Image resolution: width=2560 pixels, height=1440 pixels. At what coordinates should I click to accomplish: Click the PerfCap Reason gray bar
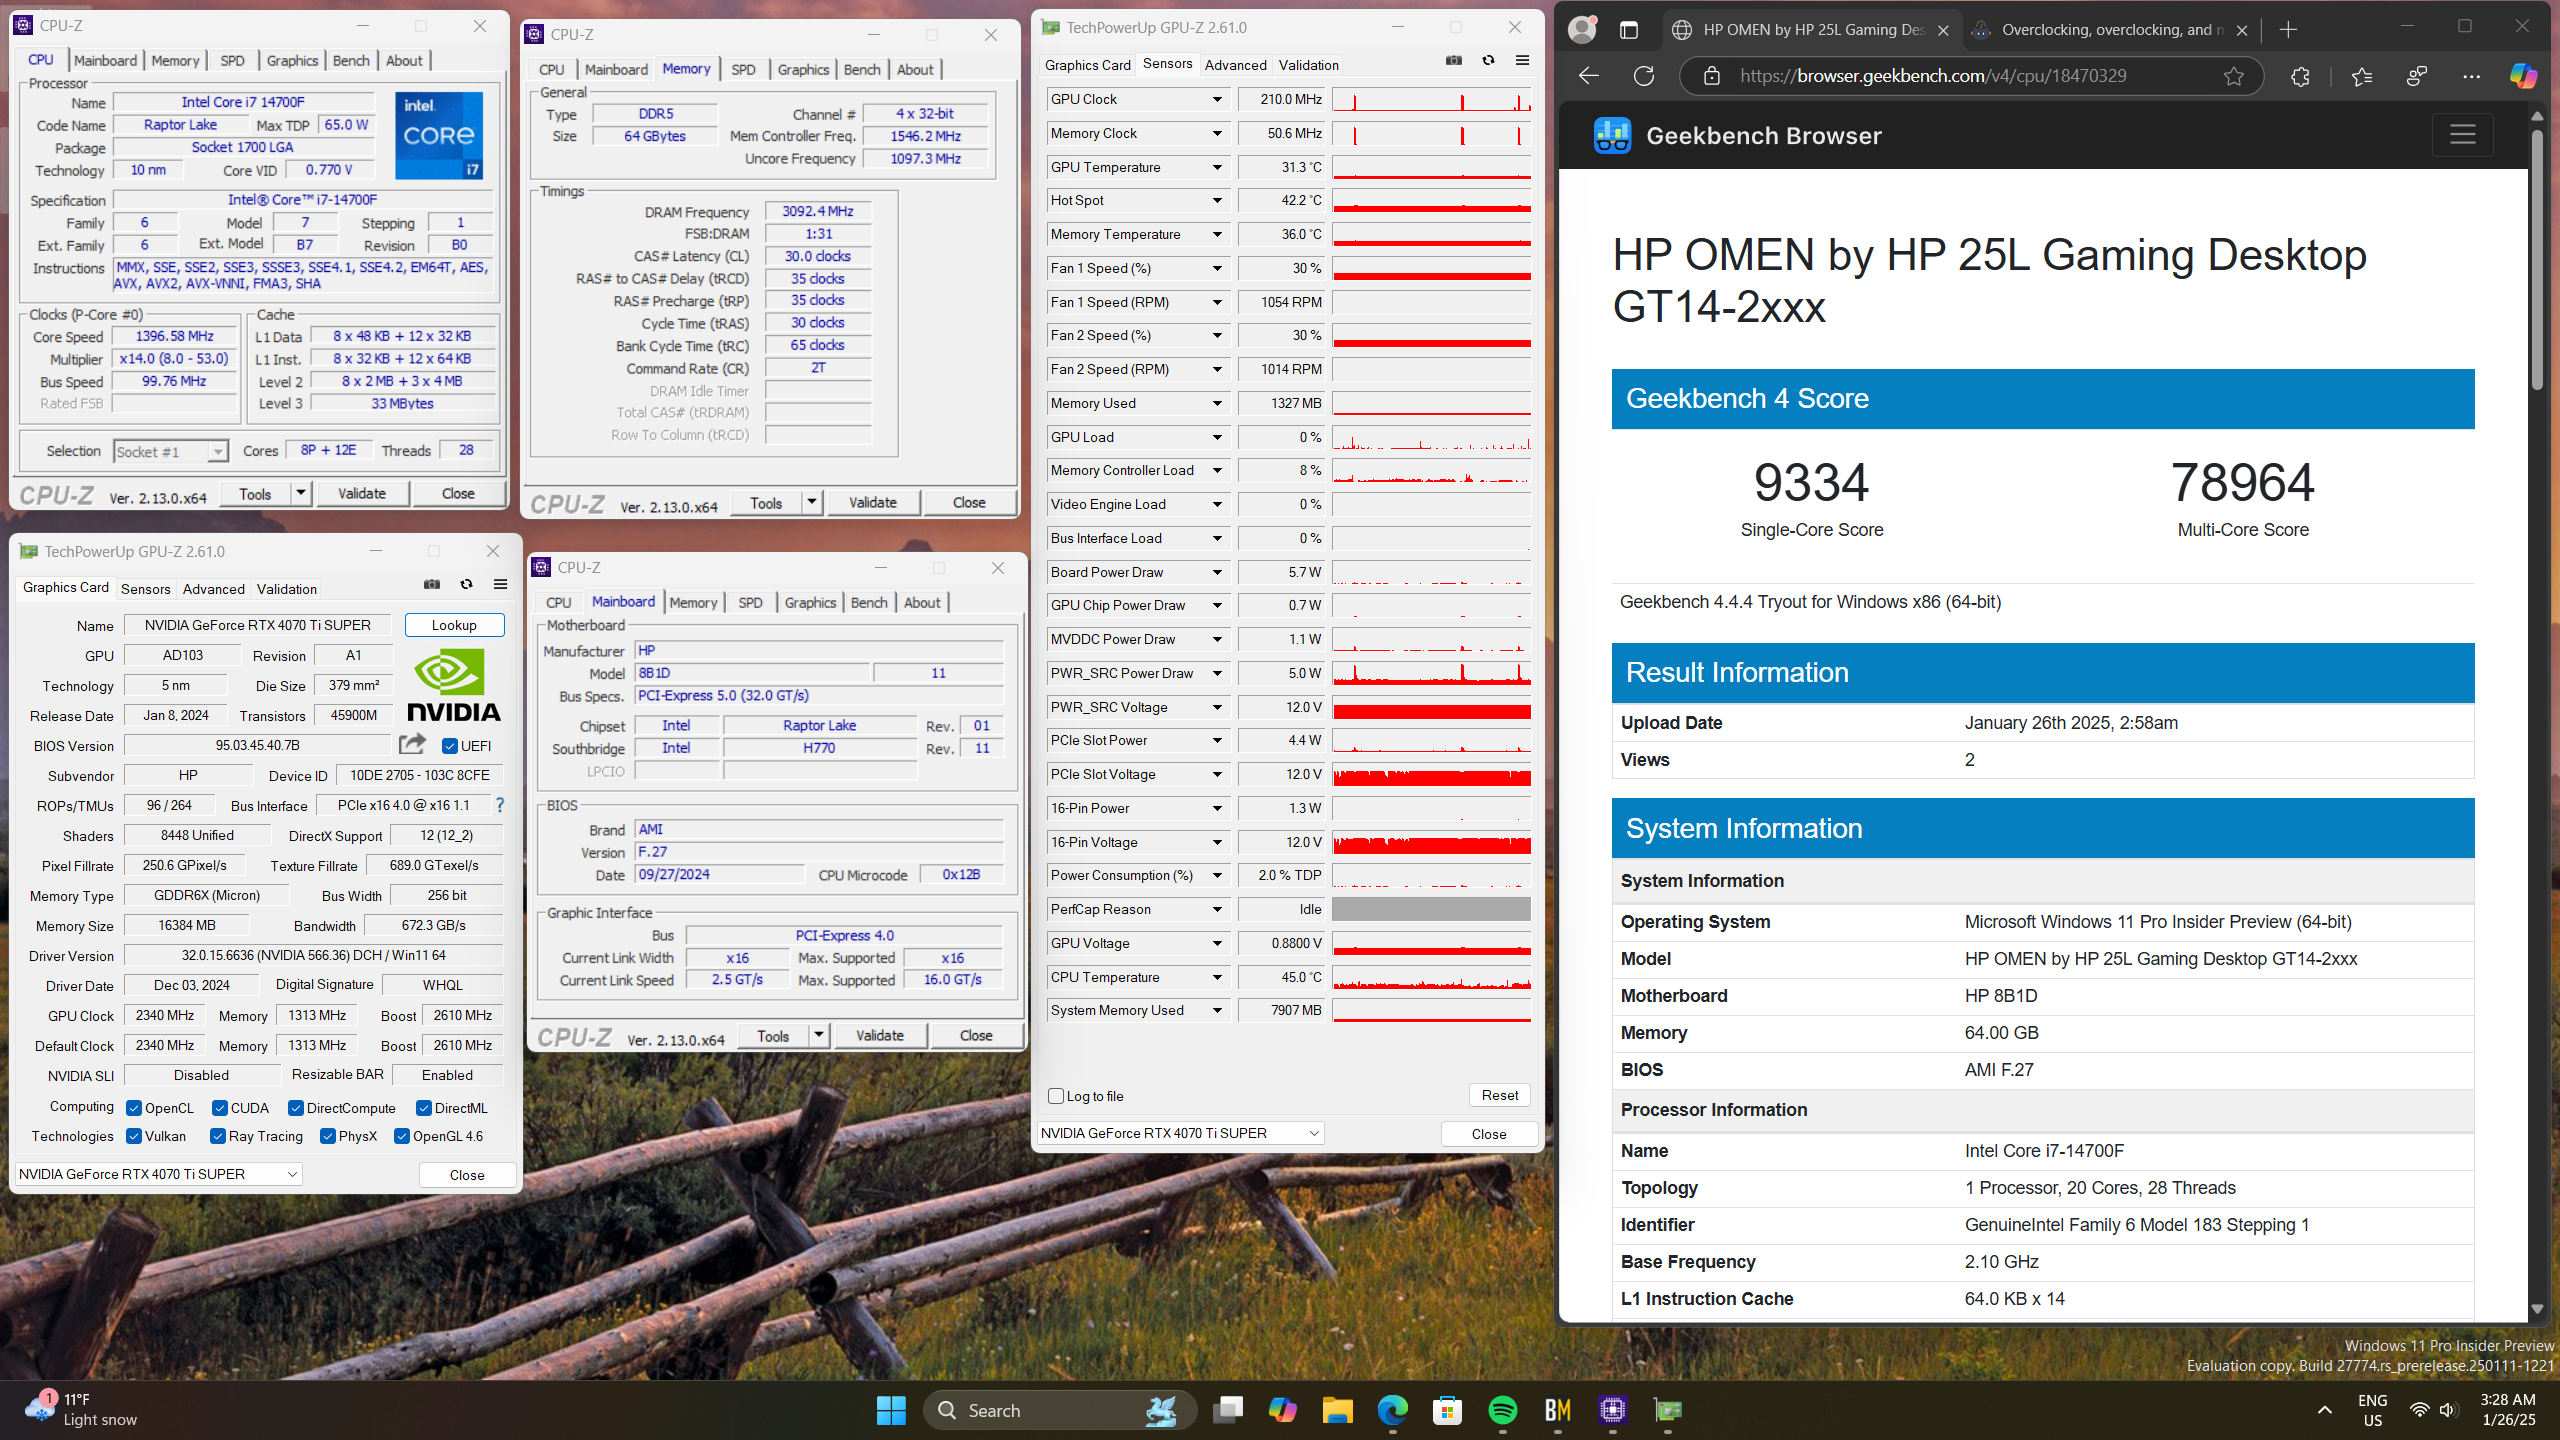(1431, 909)
